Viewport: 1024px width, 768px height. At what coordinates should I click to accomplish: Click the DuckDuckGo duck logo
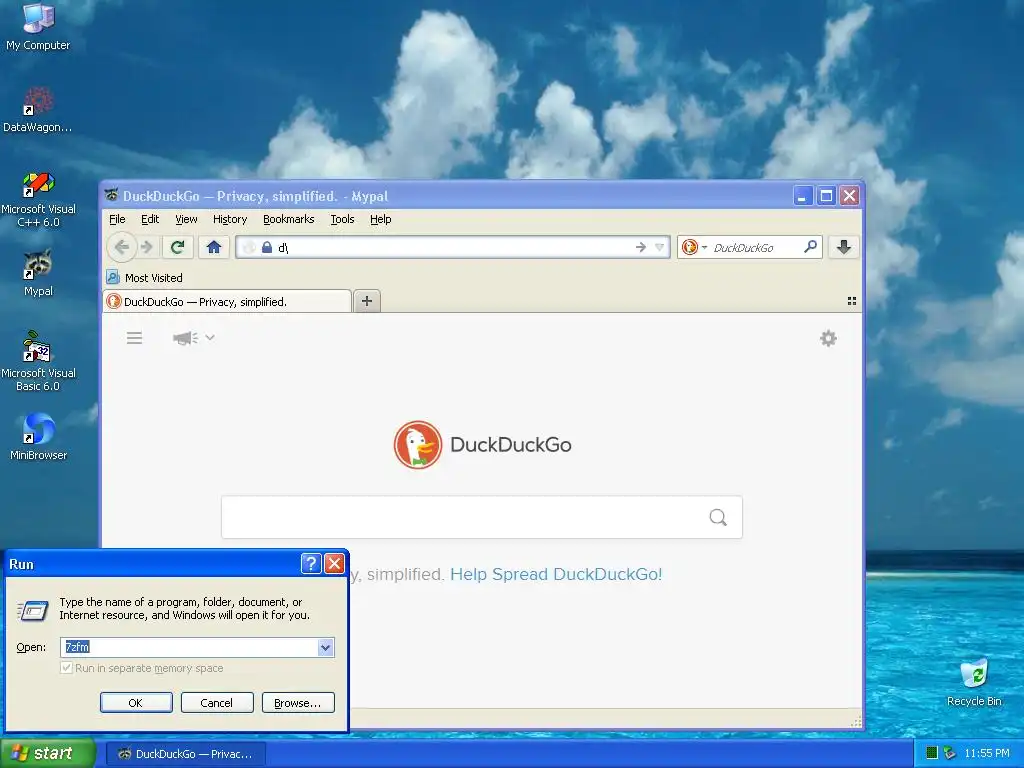click(418, 445)
